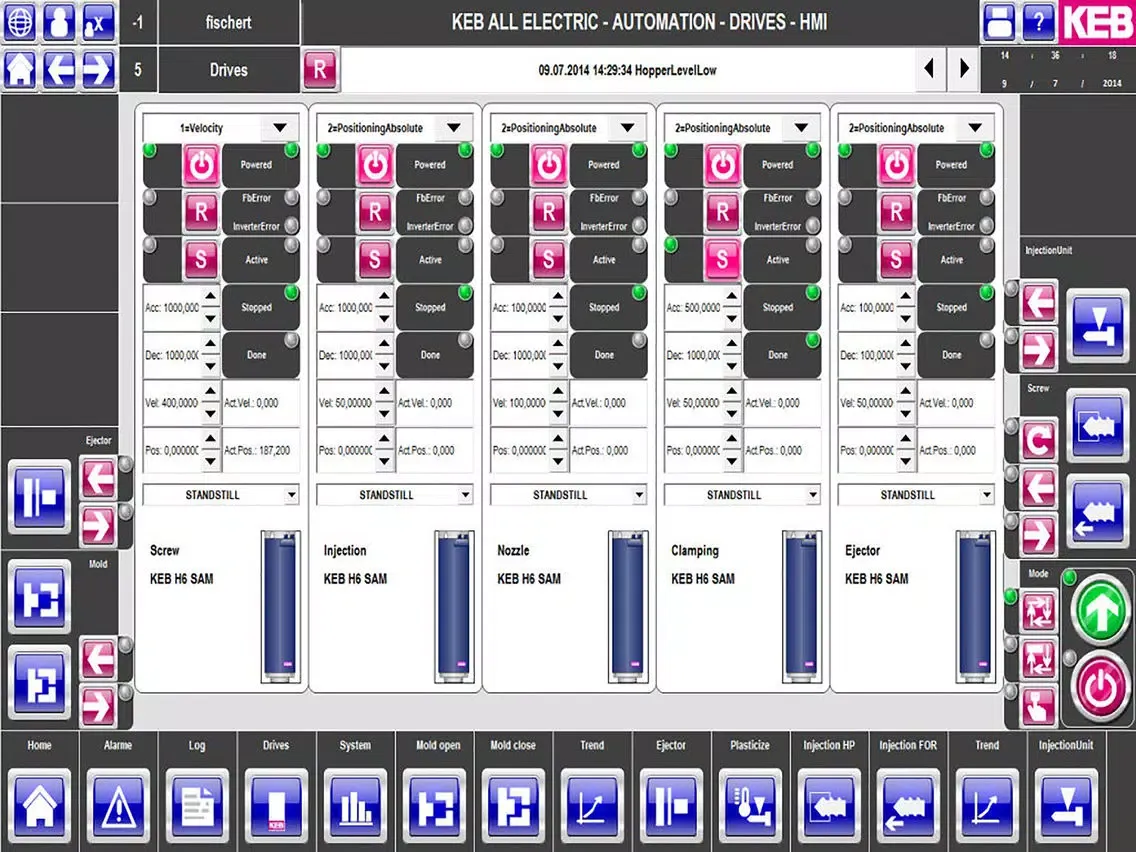Toggle power button of Clamping drive

[x=722, y=164]
